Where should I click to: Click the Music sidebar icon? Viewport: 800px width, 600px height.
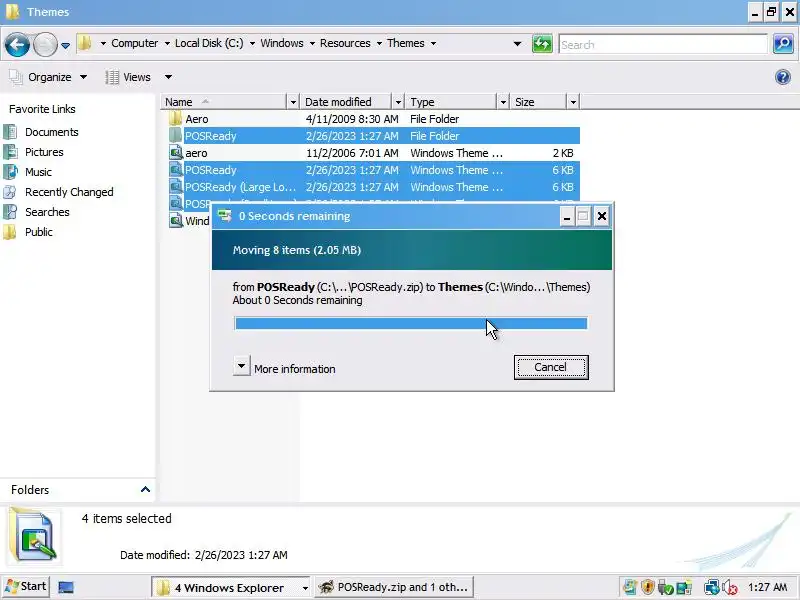(10, 172)
